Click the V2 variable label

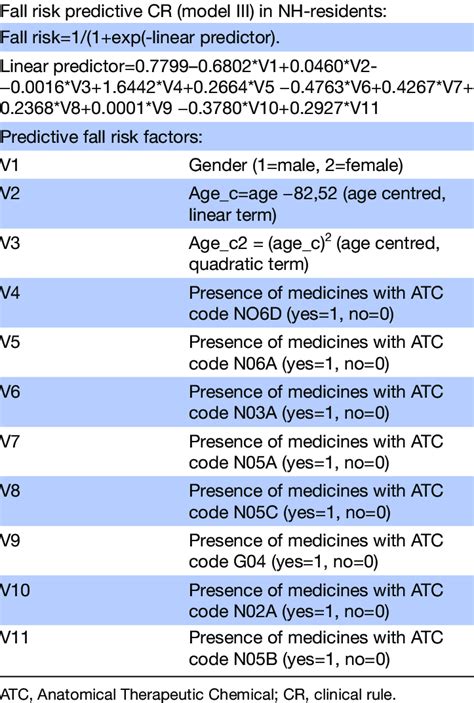point(10,193)
